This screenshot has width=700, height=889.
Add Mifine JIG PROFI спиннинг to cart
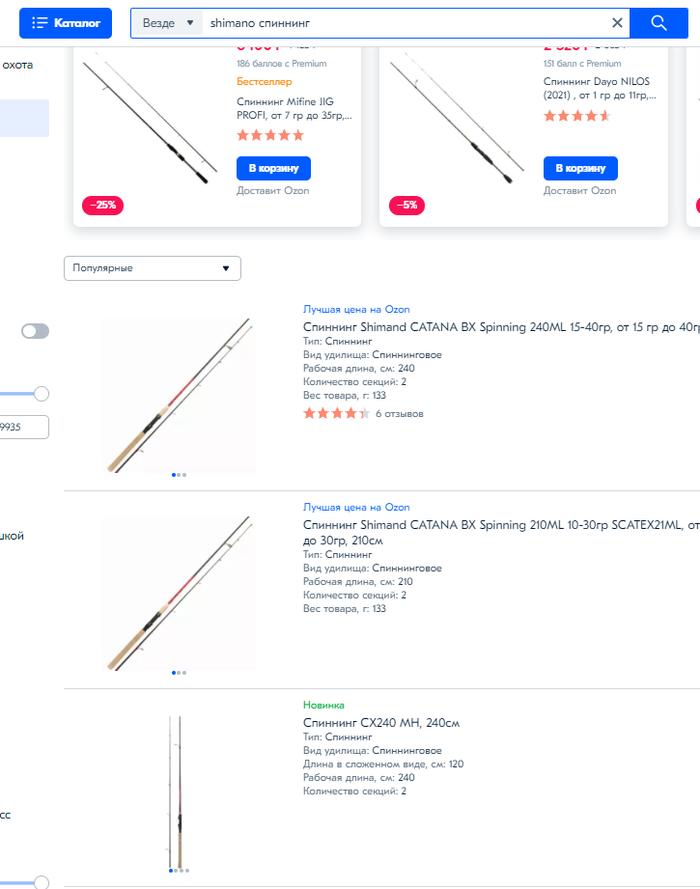(273, 168)
